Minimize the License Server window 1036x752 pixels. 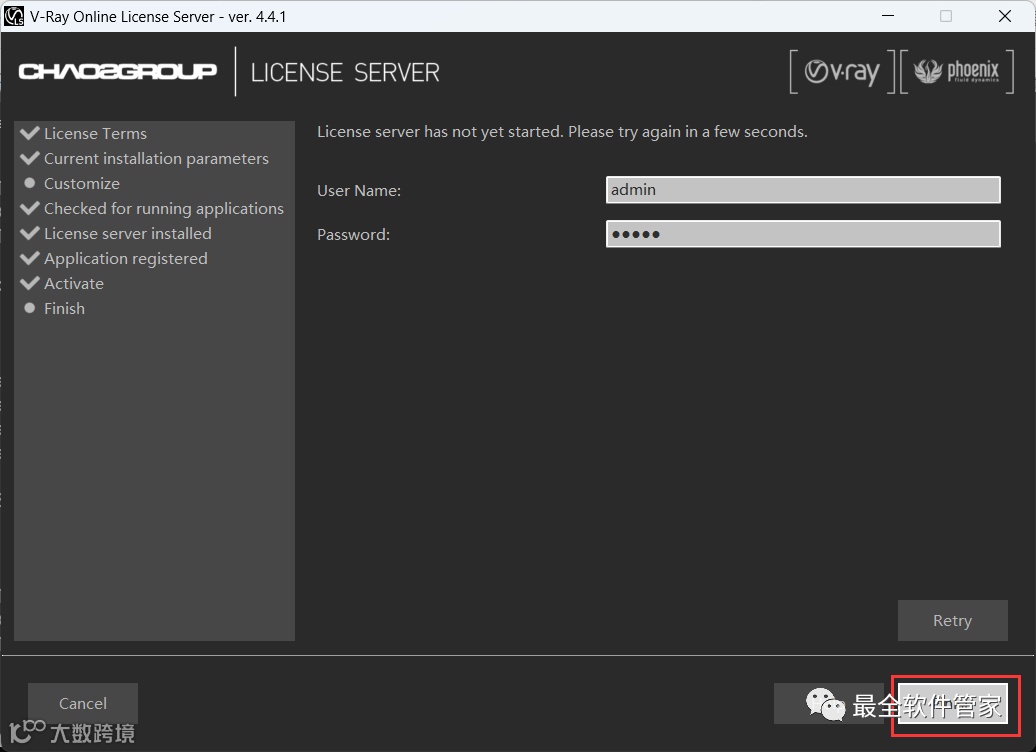[888, 16]
